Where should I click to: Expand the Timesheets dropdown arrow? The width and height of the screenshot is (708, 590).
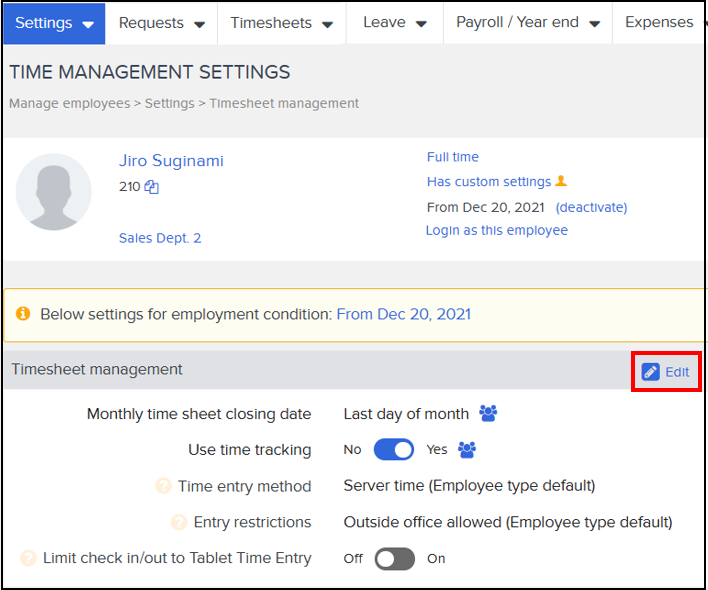pyautogui.click(x=328, y=24)
